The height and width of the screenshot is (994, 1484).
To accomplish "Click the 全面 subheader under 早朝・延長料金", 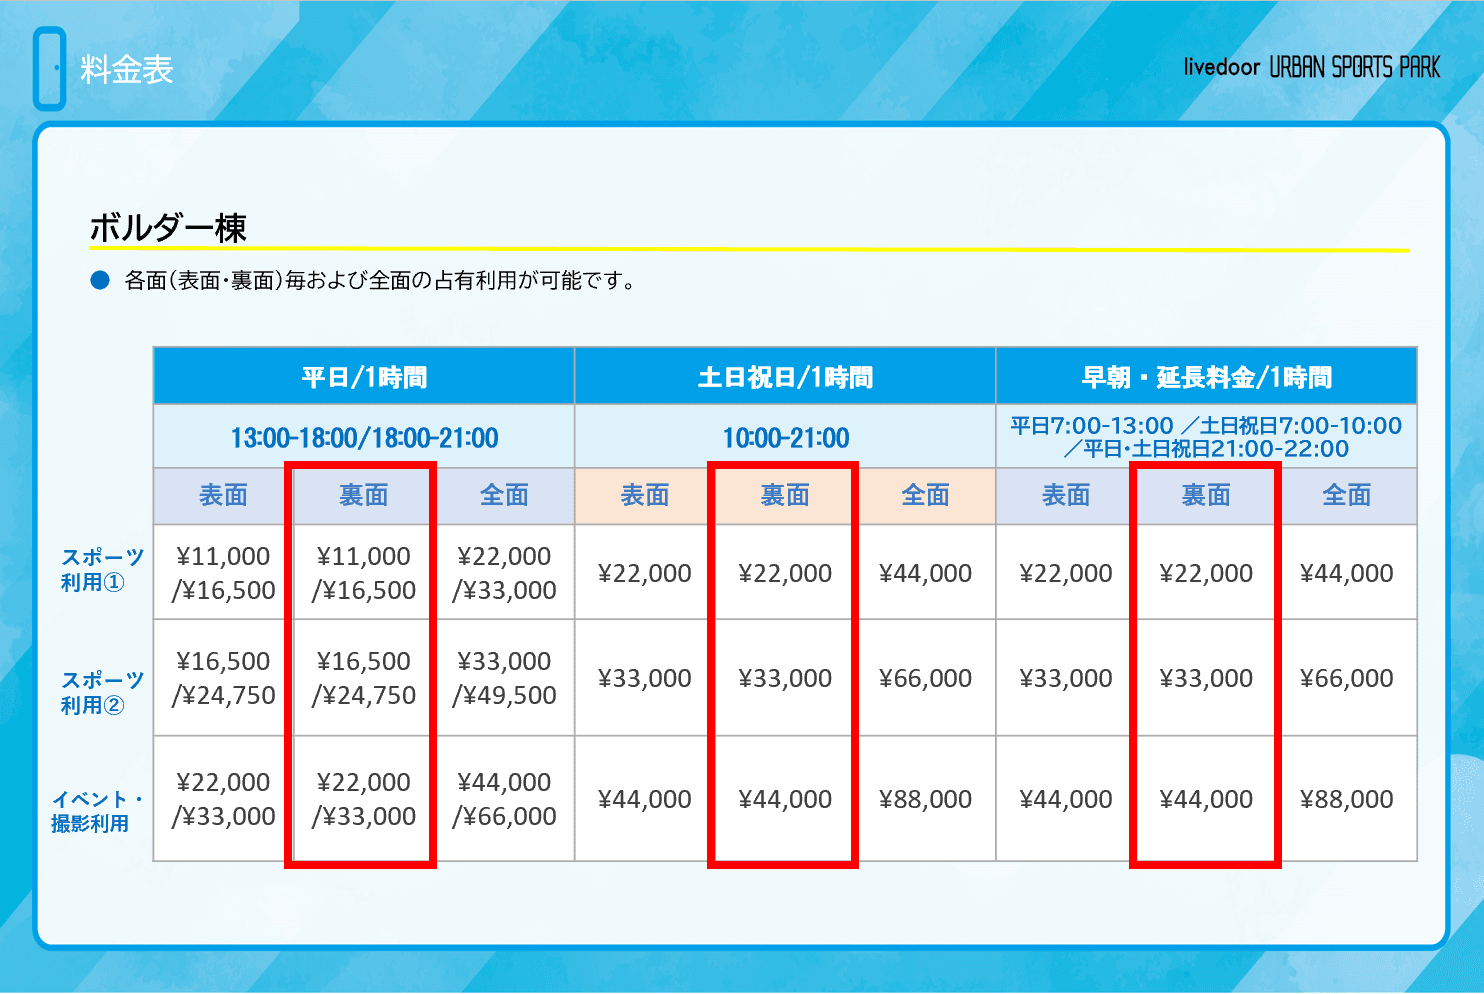I will pos(1347,495).
